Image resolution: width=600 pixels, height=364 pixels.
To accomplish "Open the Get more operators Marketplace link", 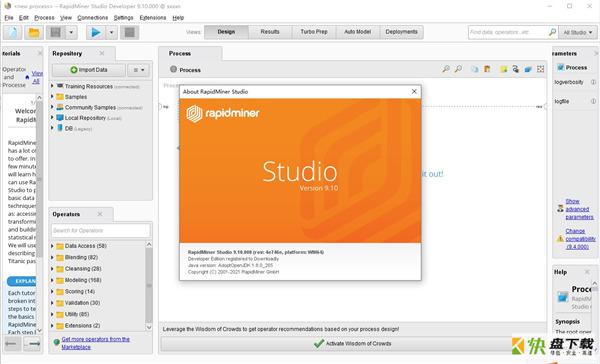I will [x=96, y=343].
